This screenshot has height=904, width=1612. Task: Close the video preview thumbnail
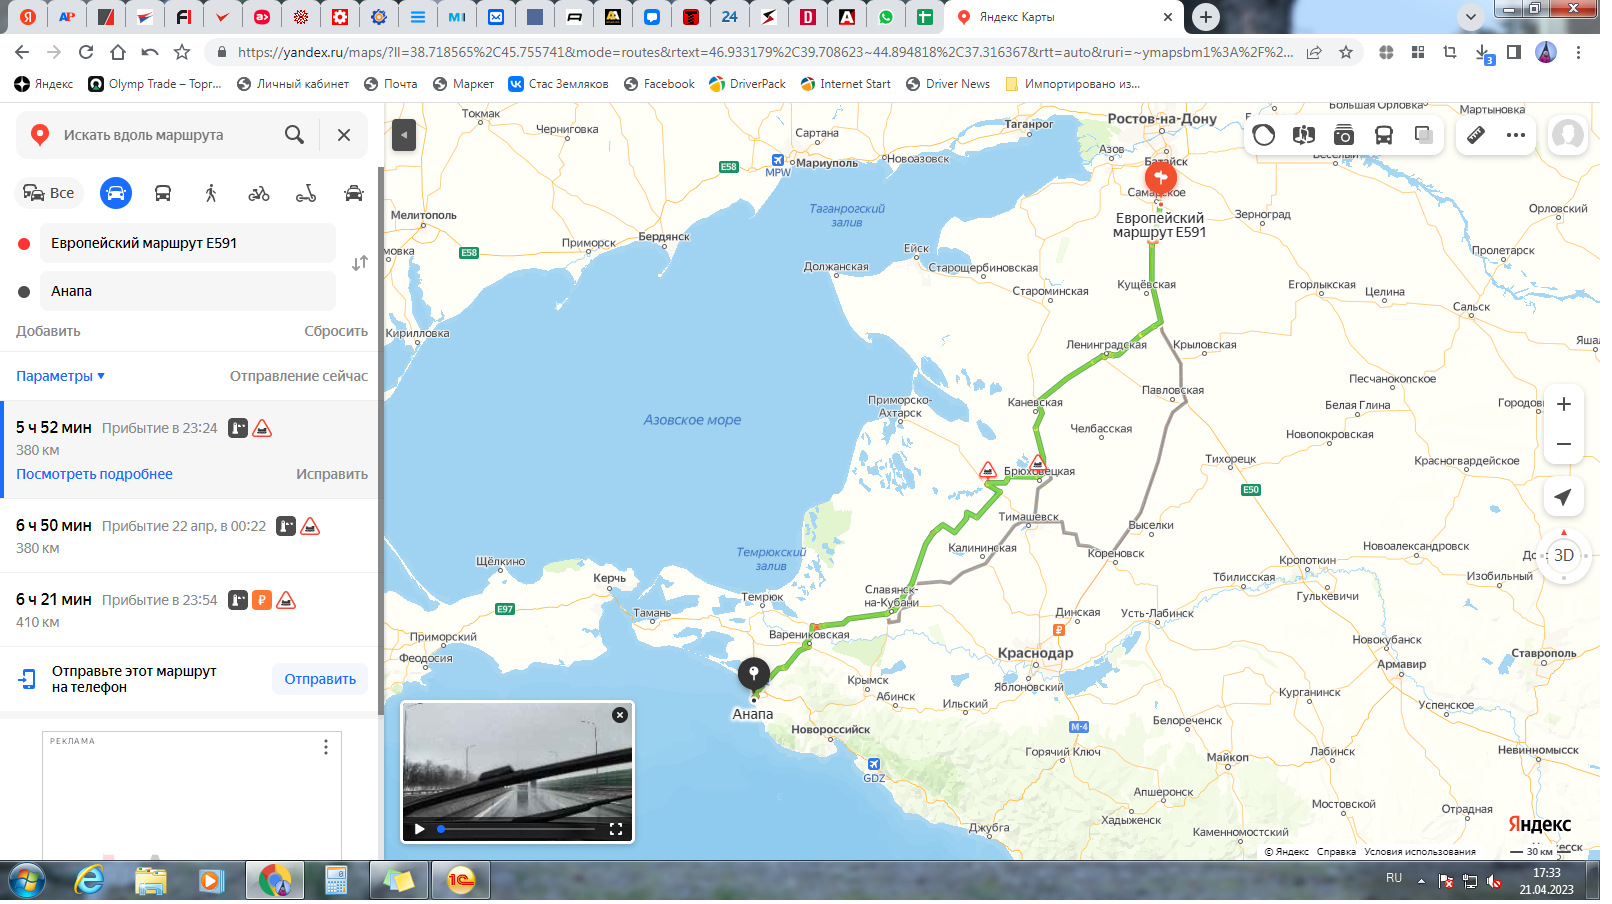click(x=620, y=715)
